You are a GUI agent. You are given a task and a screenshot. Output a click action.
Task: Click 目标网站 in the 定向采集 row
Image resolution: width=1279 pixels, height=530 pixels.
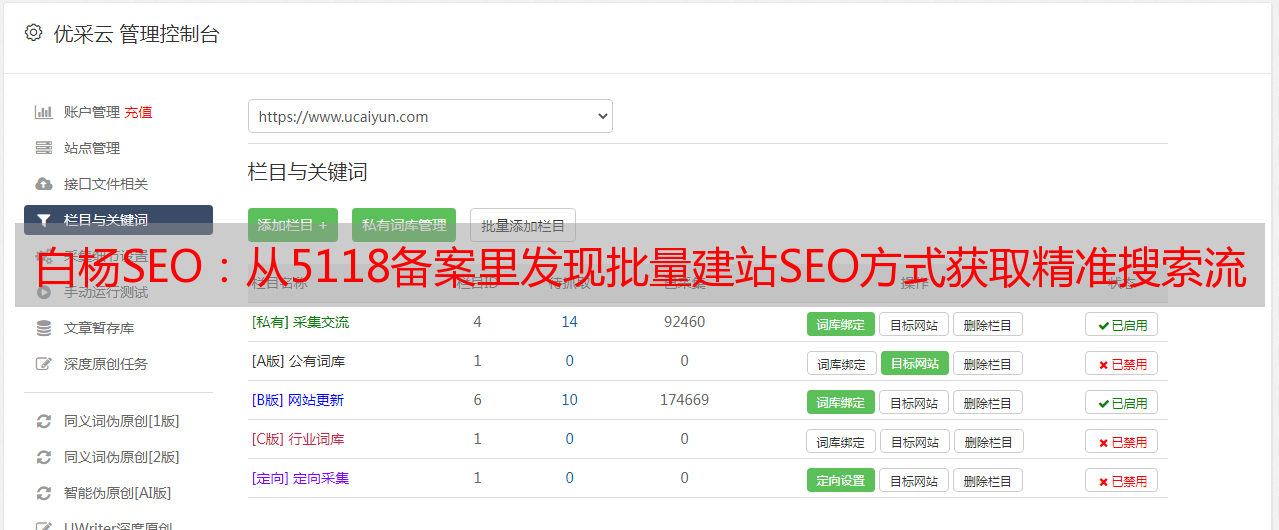914,480
